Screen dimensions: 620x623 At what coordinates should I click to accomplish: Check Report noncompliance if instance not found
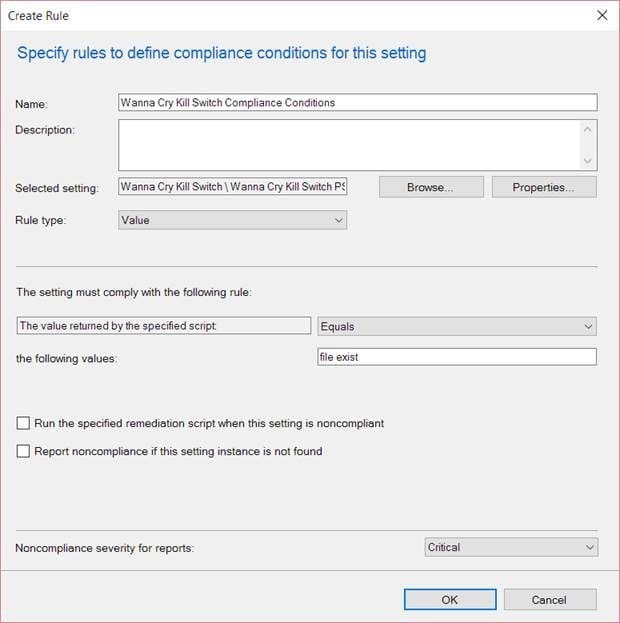(23, 451)
